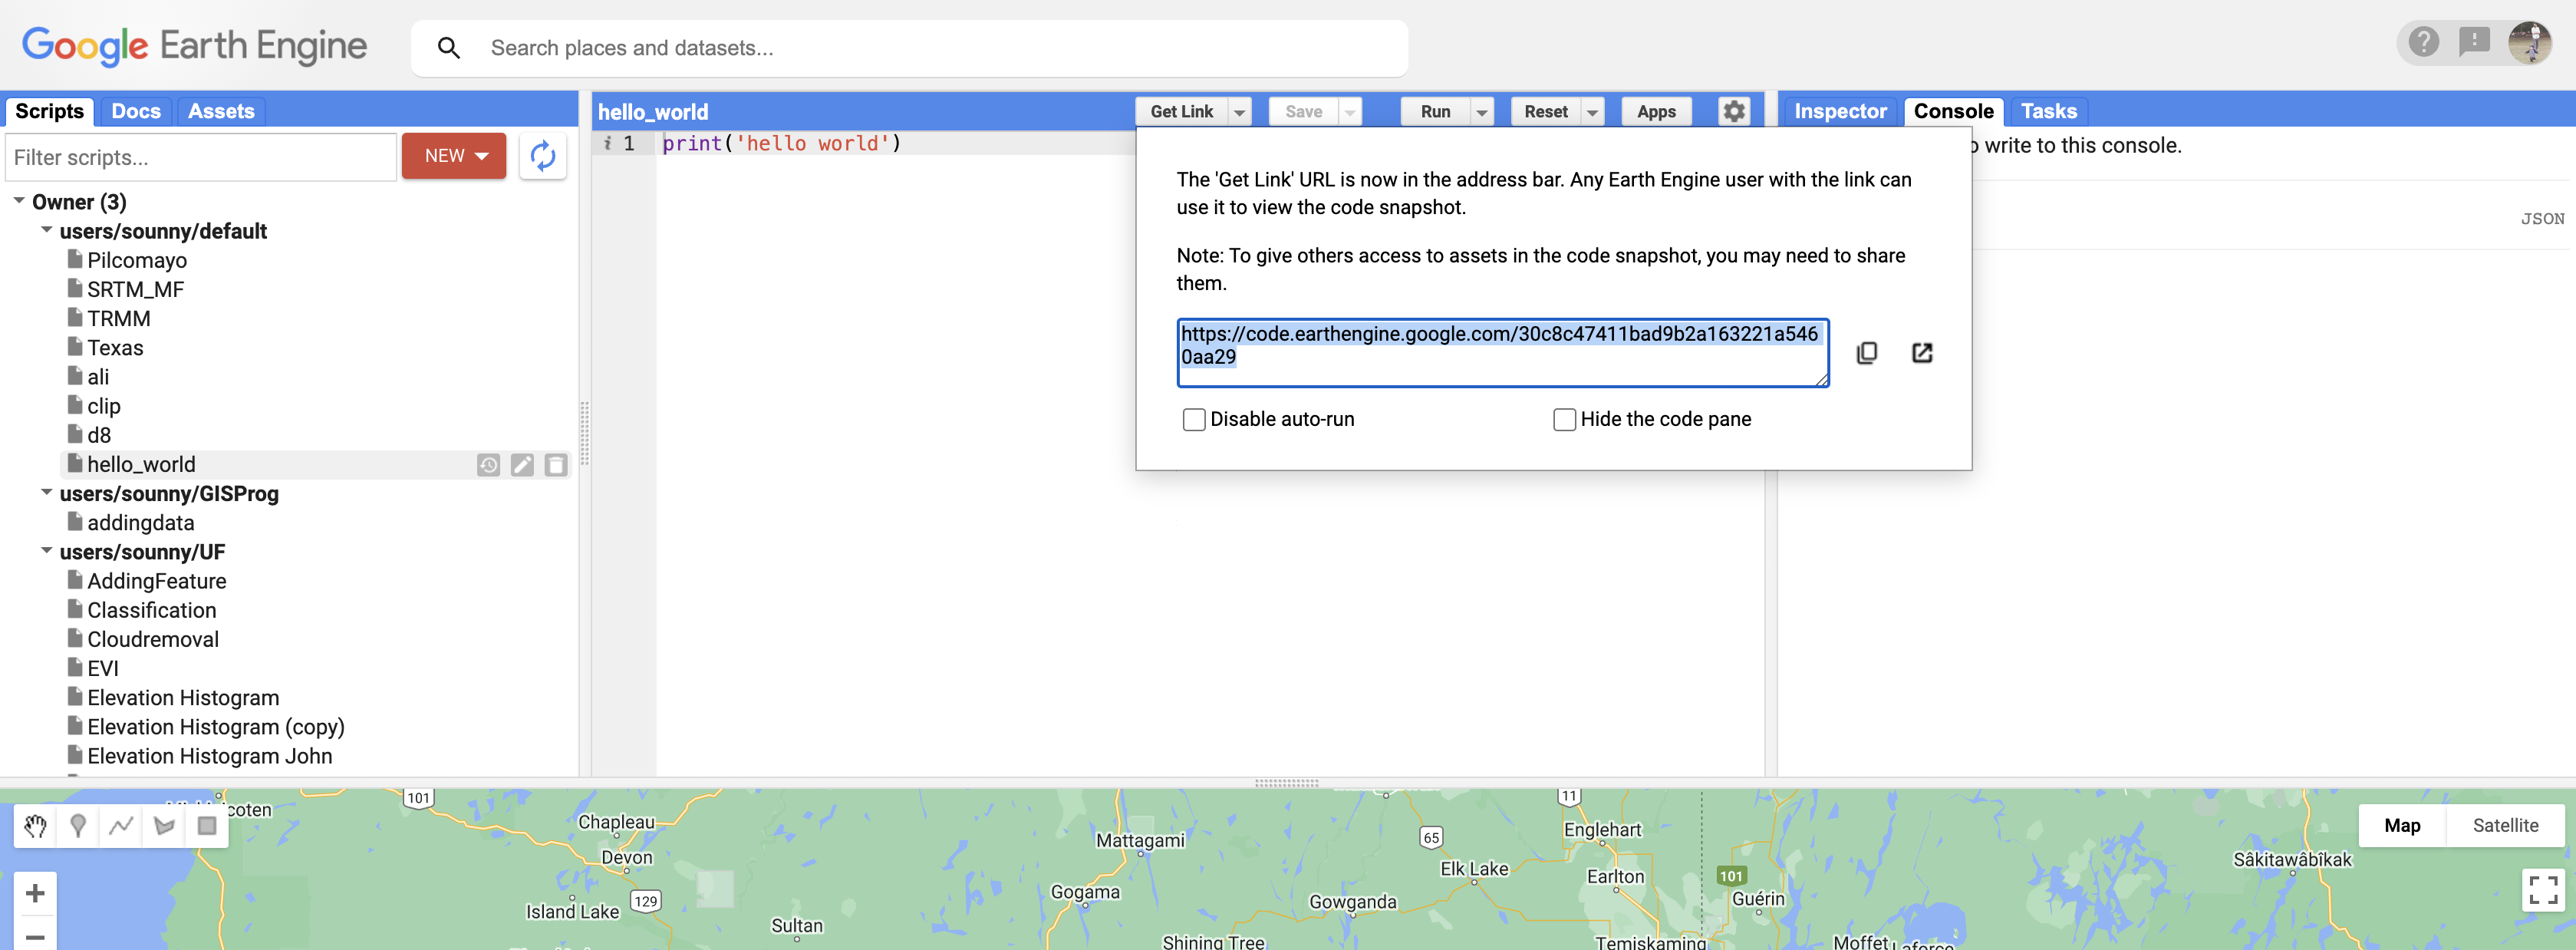Open the Get Link dropdown arrow
The image size is (2576, 950).
[x=1239, y=111]
